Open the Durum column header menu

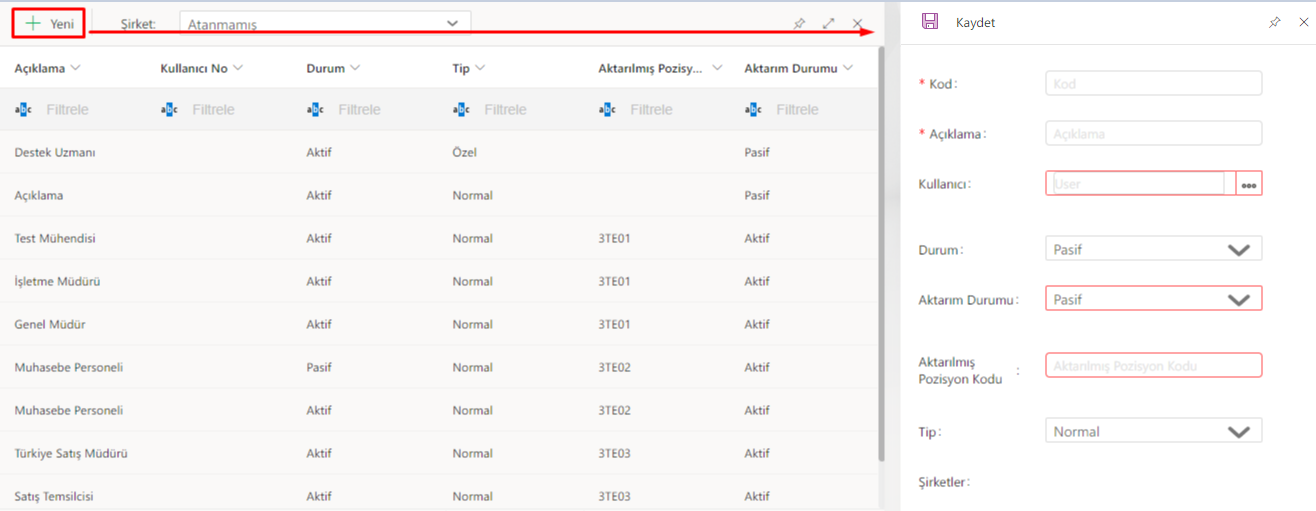tap(355, 69)
